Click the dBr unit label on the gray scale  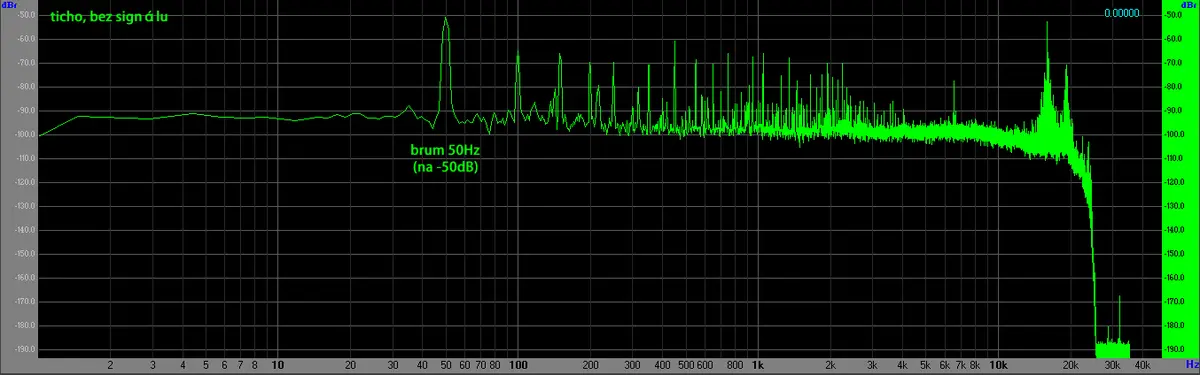pyautogui.click(x=8, y=5)
